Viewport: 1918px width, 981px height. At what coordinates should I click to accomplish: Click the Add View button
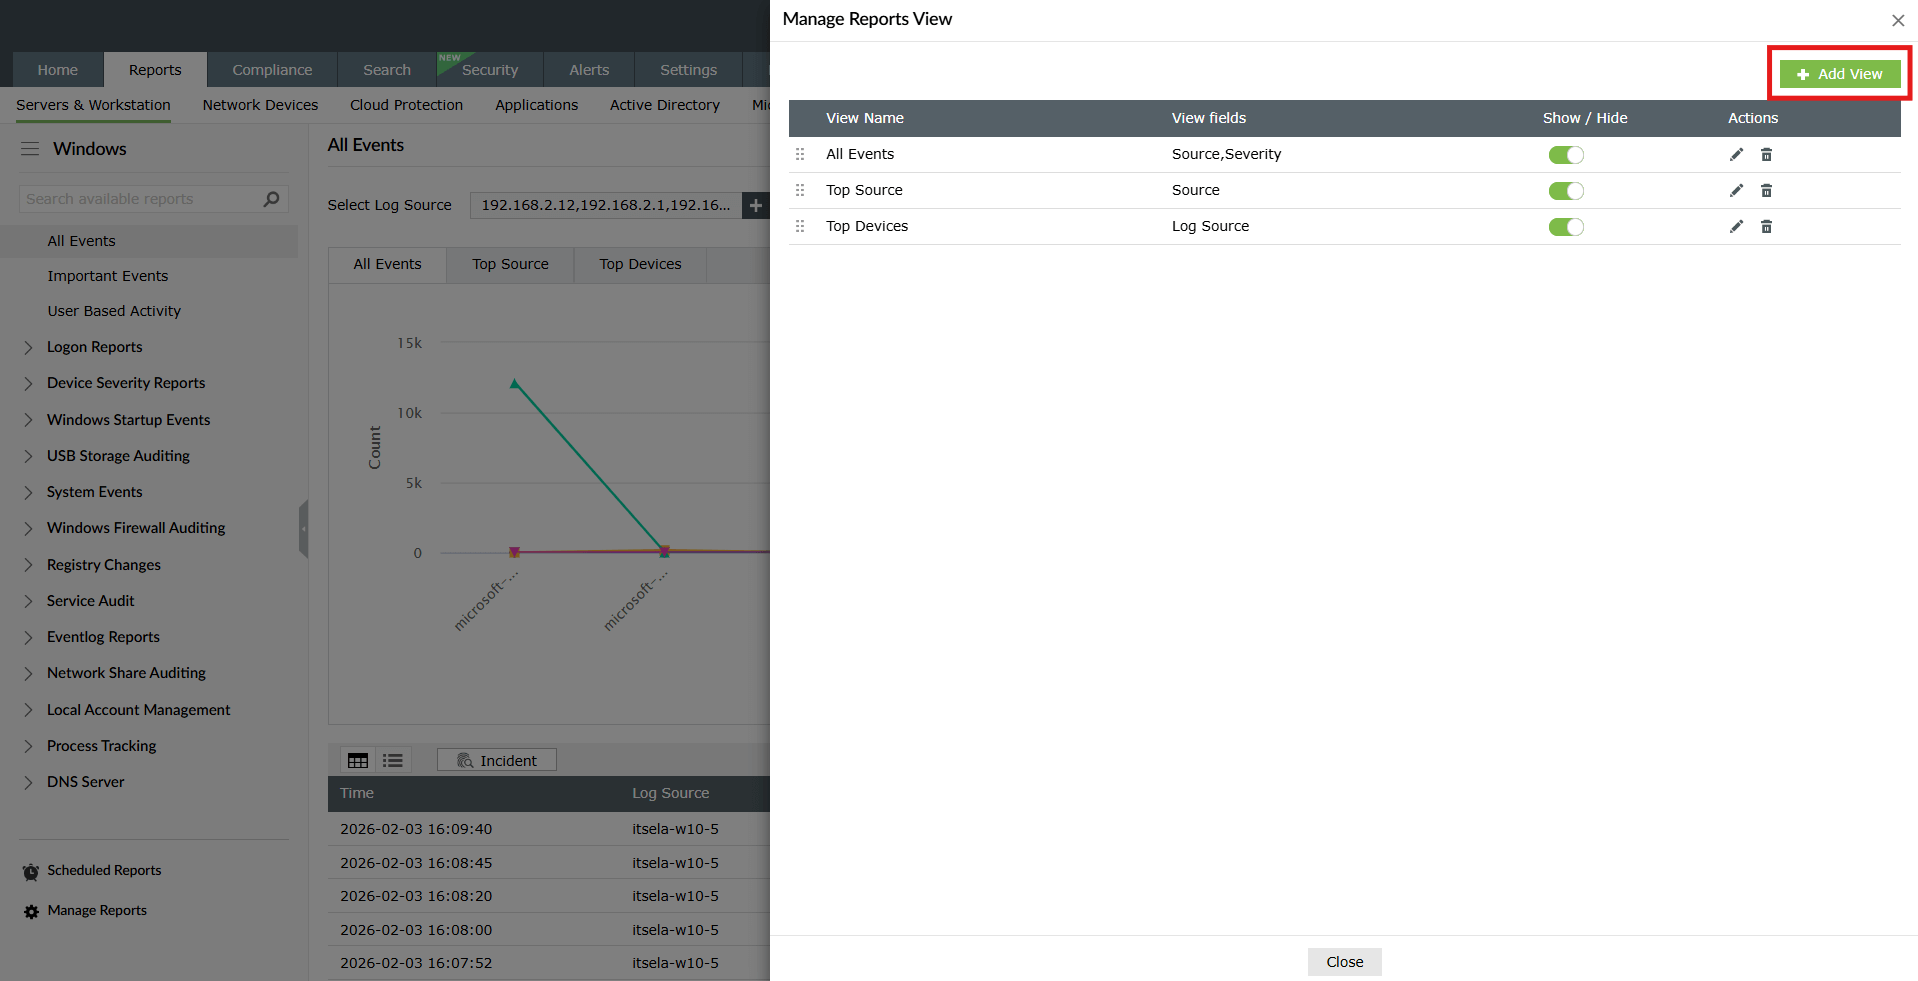(1840, 74)
